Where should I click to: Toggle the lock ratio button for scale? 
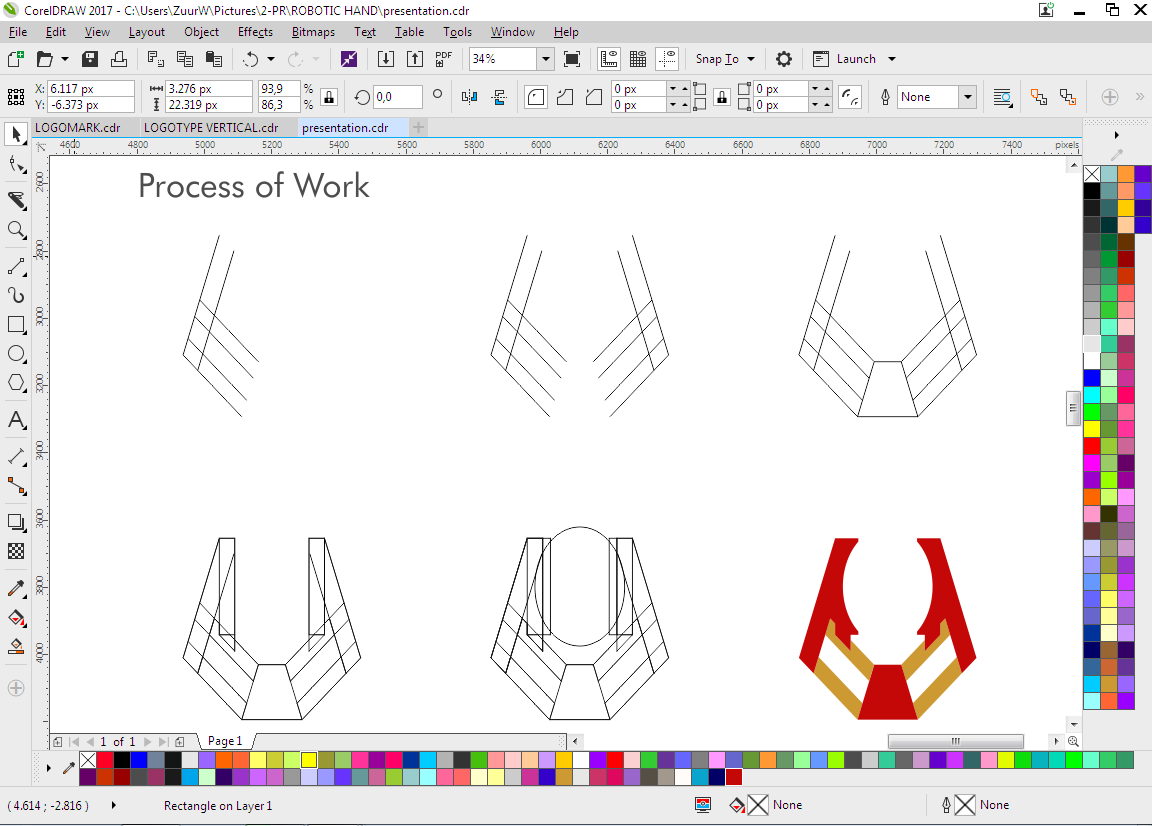[329, 96]
